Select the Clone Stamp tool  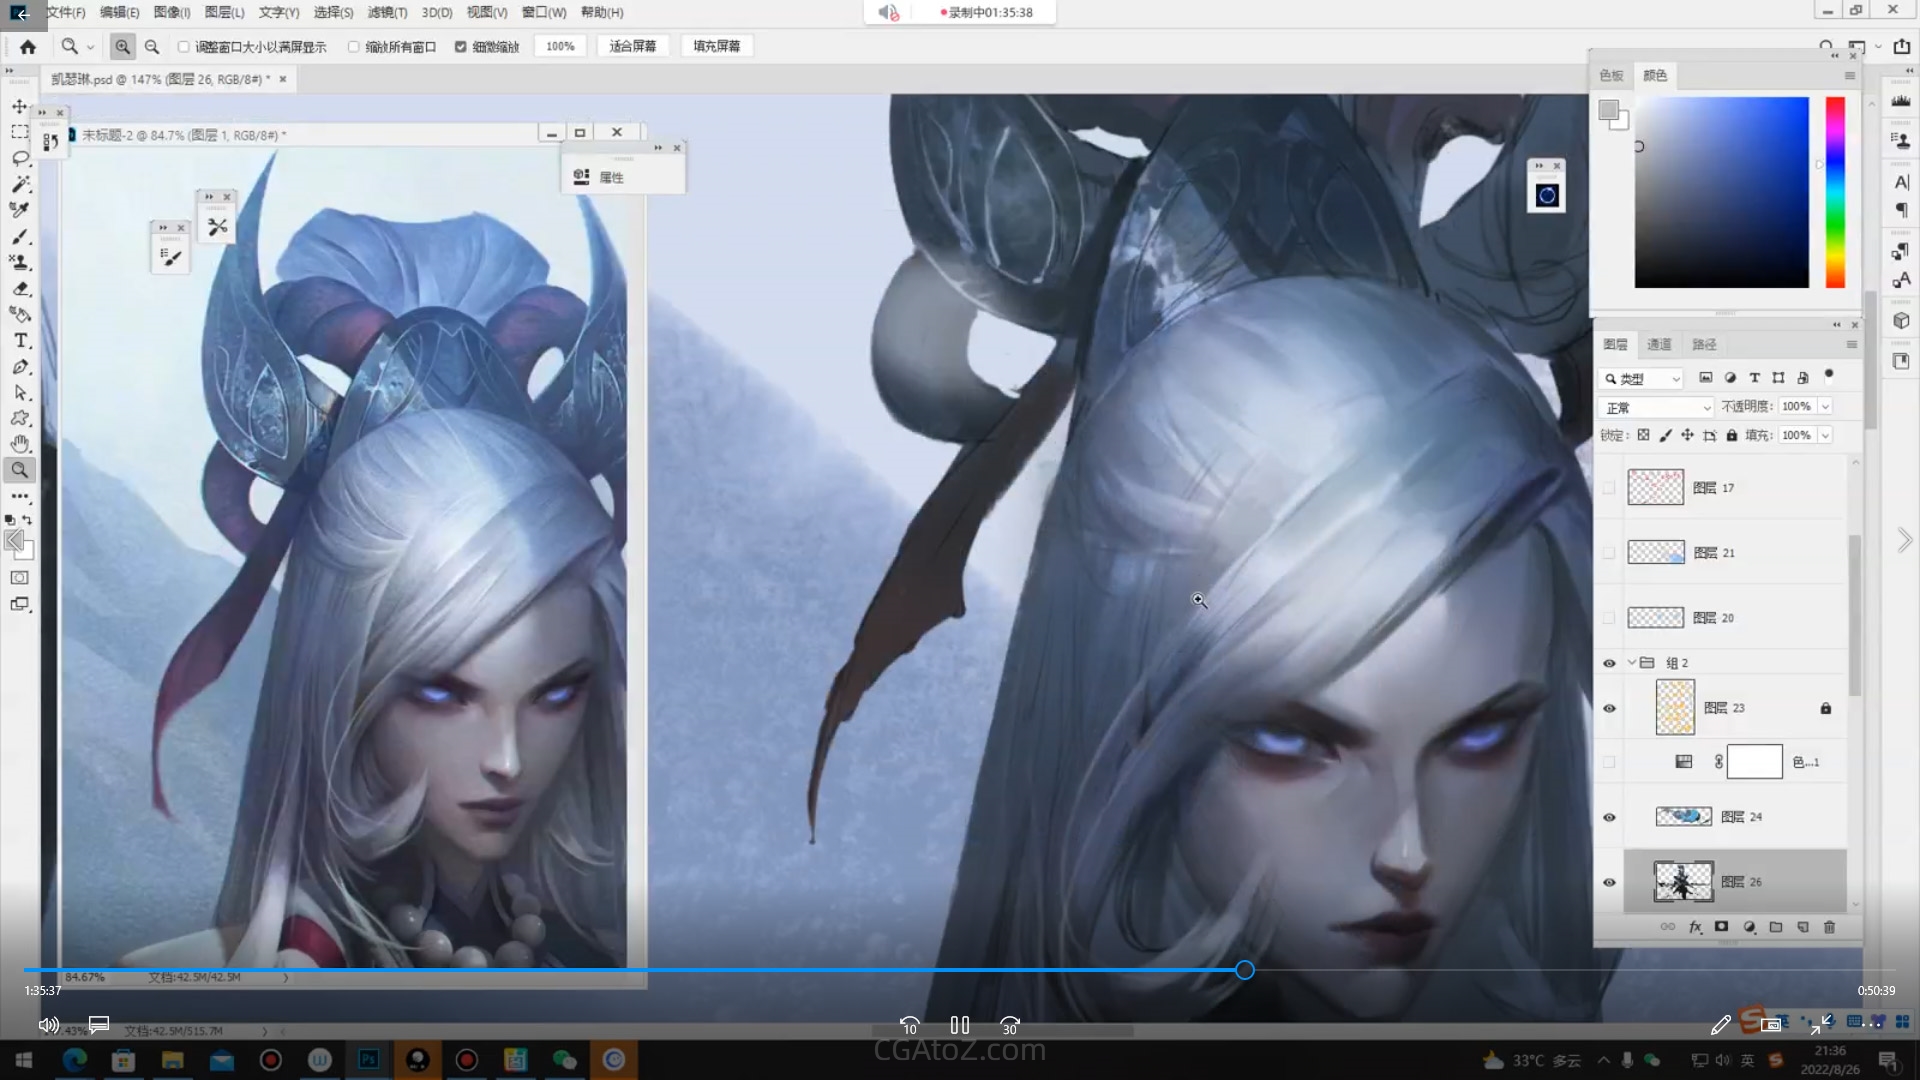point(19,262)
